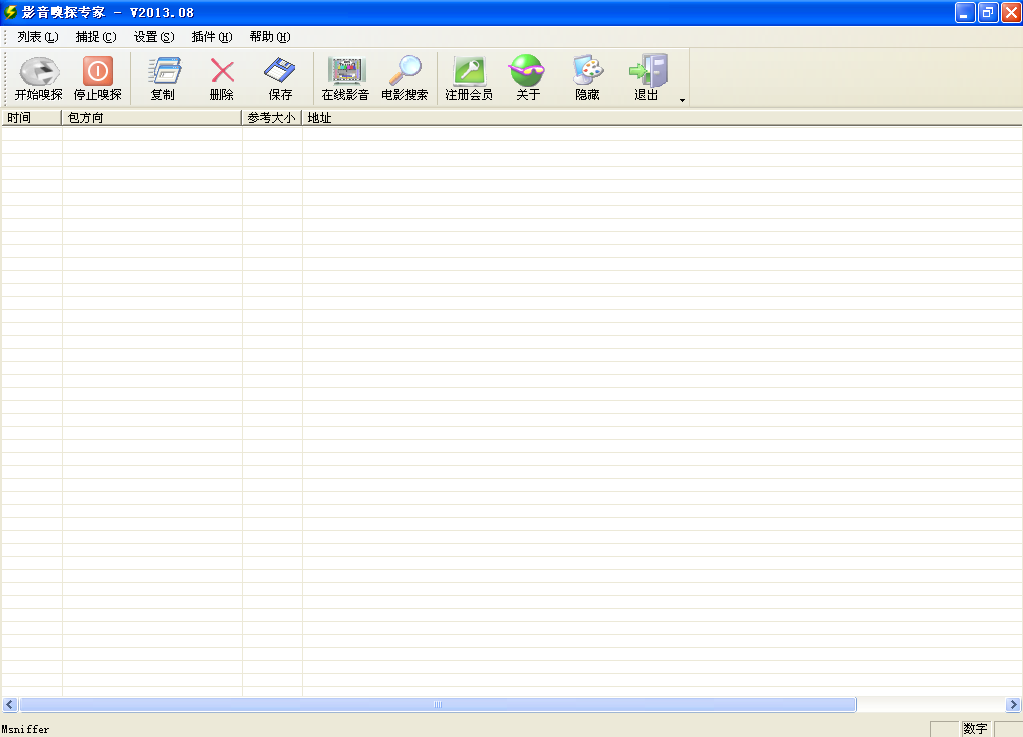Click the 注册会员 register member icon
Screen dimensions: 1023x737
[469, 70]
